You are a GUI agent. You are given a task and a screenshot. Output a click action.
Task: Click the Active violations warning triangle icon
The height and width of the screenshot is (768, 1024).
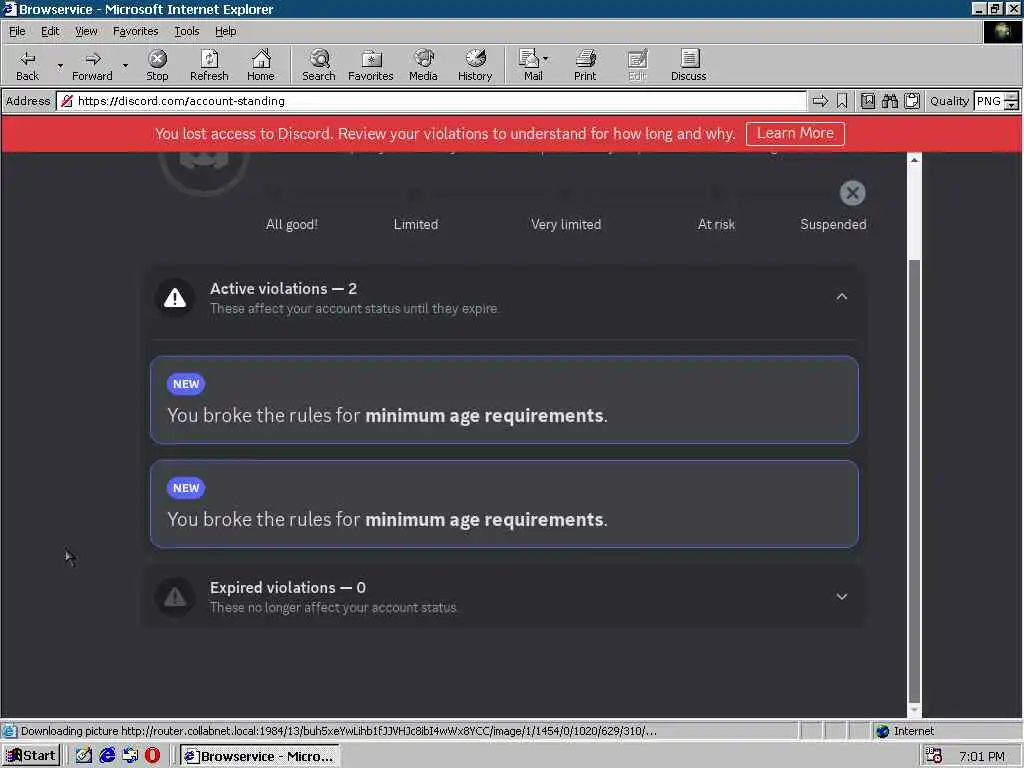point(174,298)
